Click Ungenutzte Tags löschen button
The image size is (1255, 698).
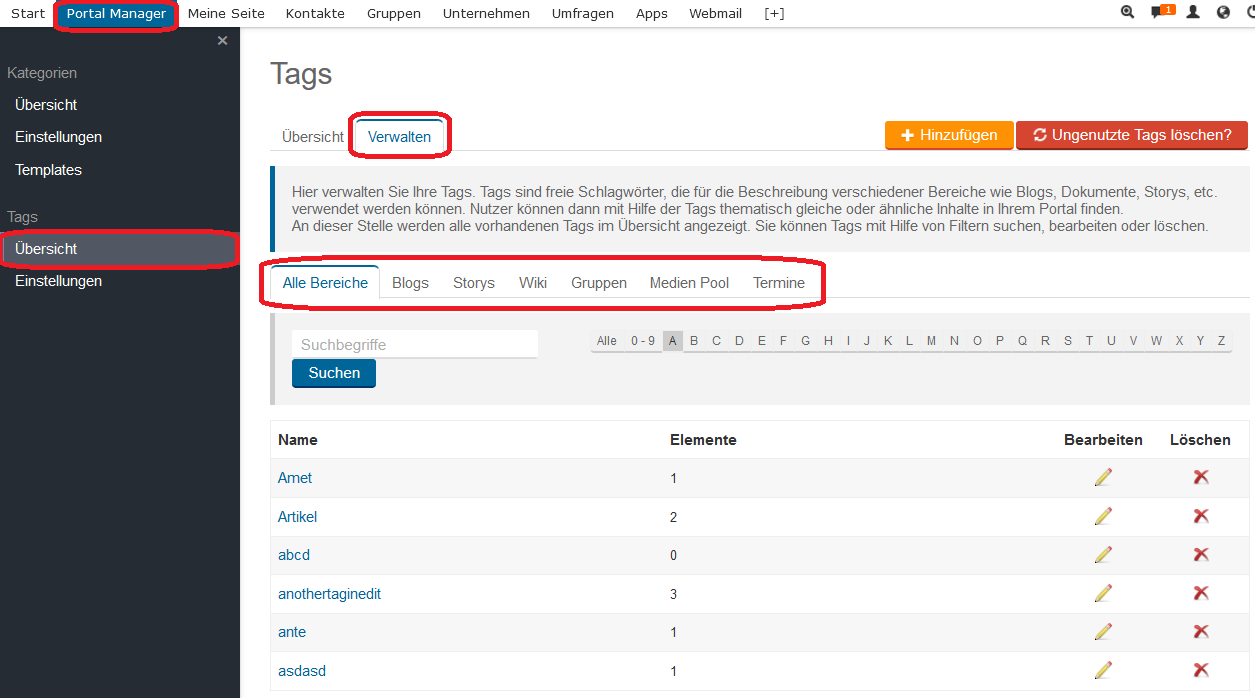point(1132,135)
